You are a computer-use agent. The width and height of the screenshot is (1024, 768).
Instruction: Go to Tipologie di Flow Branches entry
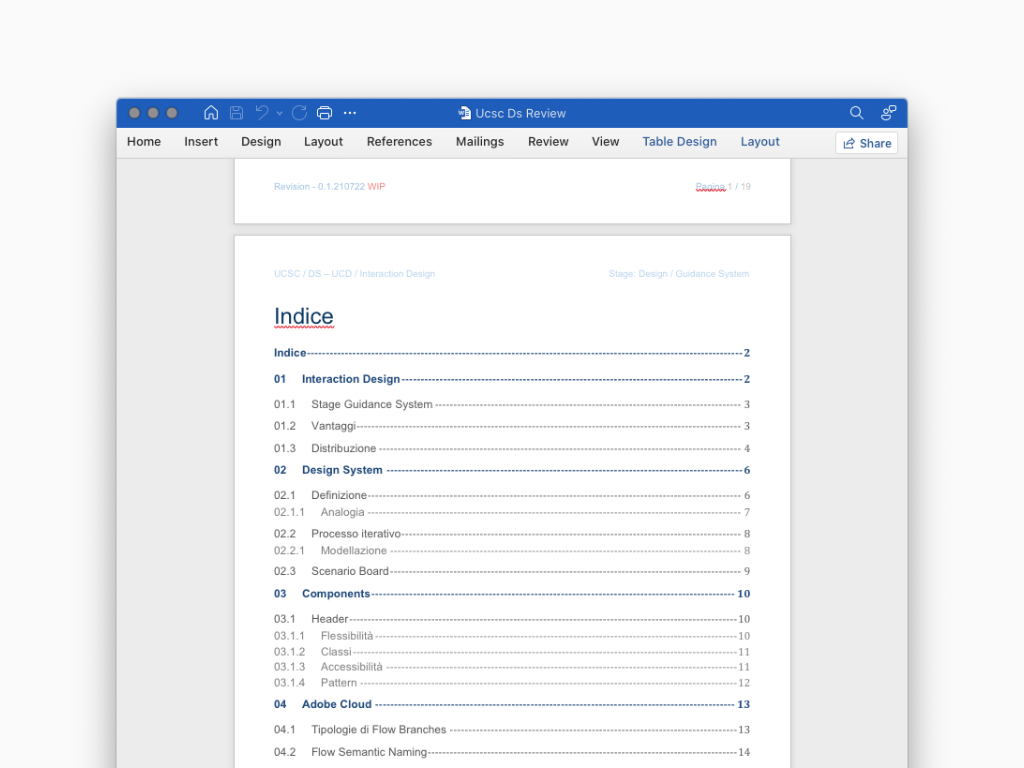coord(511,729)
